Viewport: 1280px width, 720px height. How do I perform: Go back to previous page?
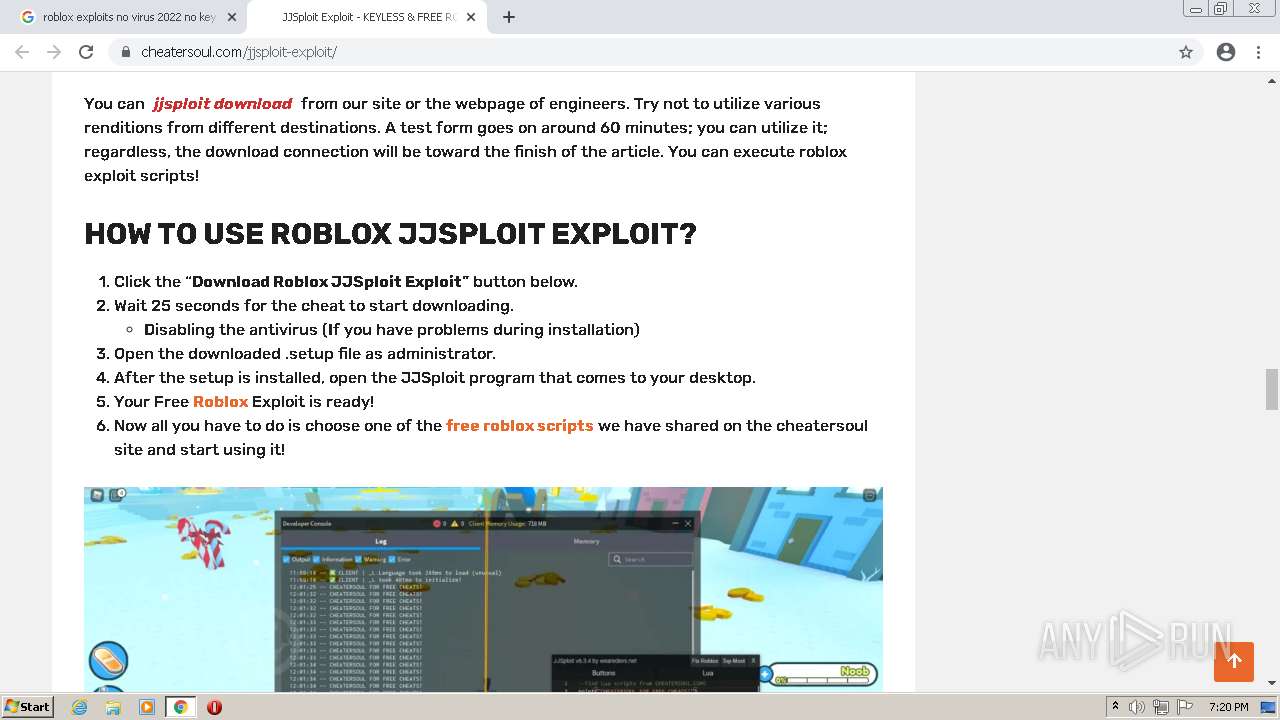tap(22, 52)
